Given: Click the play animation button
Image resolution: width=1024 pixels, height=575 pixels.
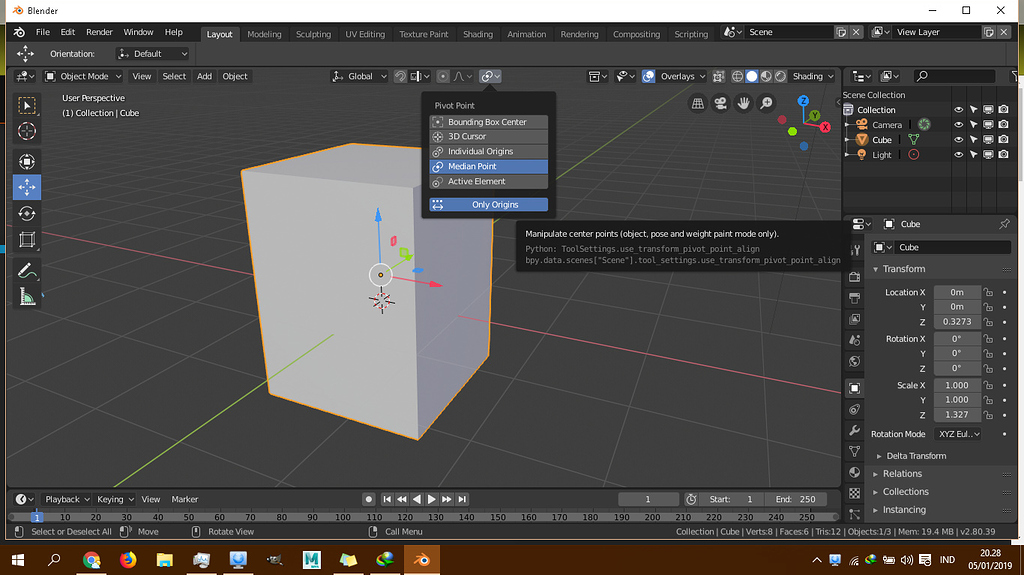Looking at the screenshot, I should tap(431, 499).
